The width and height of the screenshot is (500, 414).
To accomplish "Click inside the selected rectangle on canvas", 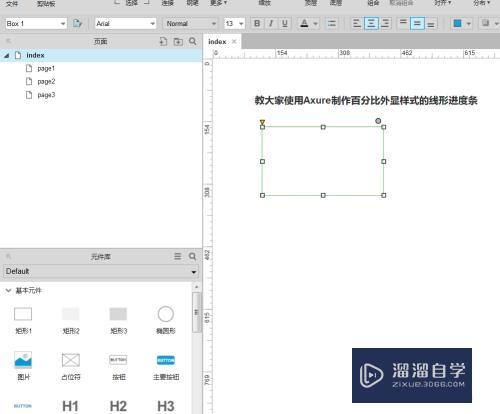I will pos(323,161).
